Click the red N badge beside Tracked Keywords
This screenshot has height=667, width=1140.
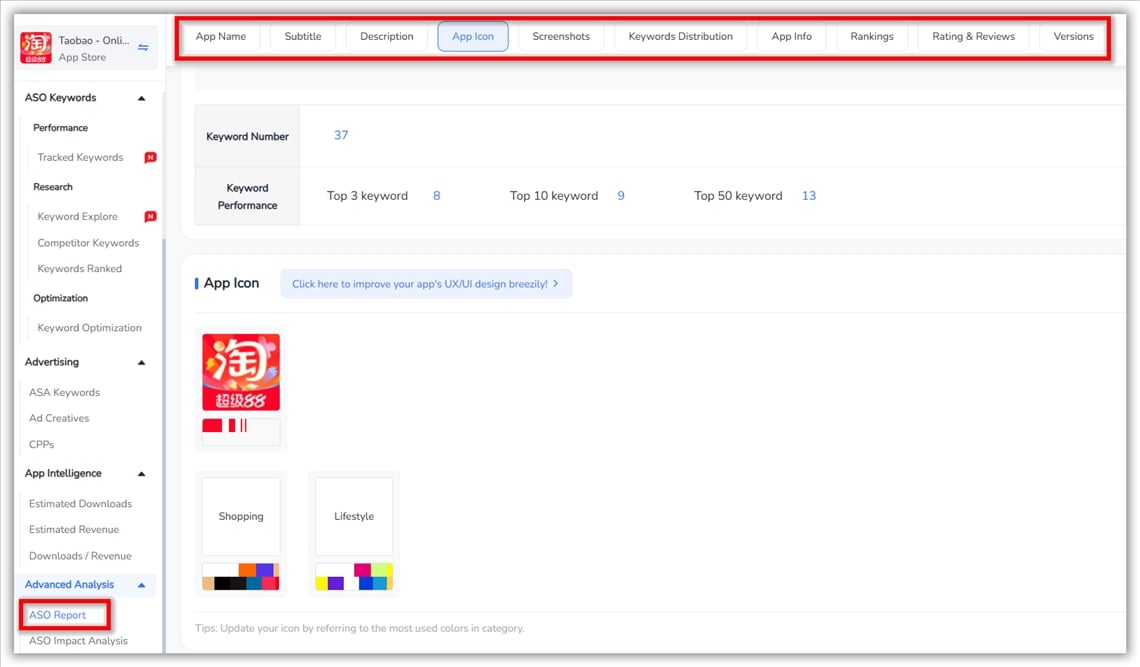click(x=150, y=158)
